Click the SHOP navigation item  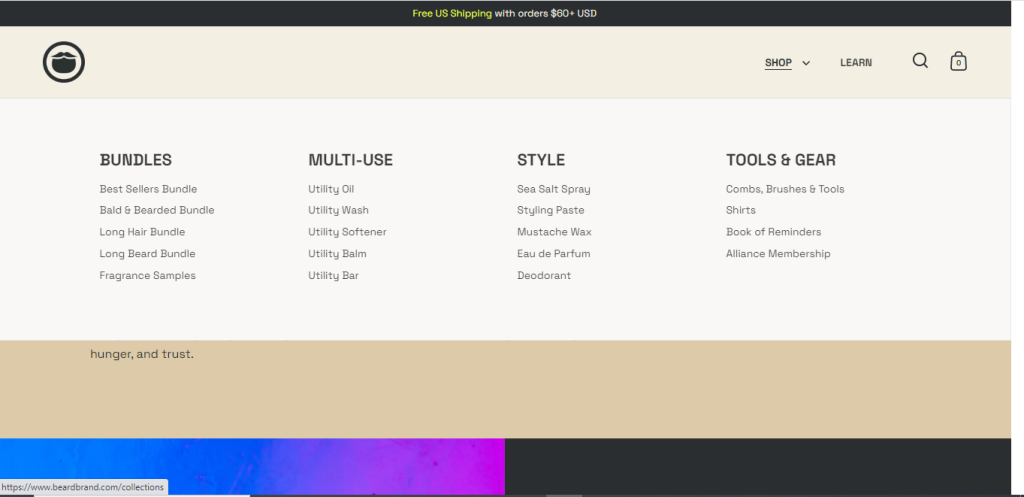click(x=778, y=63)
